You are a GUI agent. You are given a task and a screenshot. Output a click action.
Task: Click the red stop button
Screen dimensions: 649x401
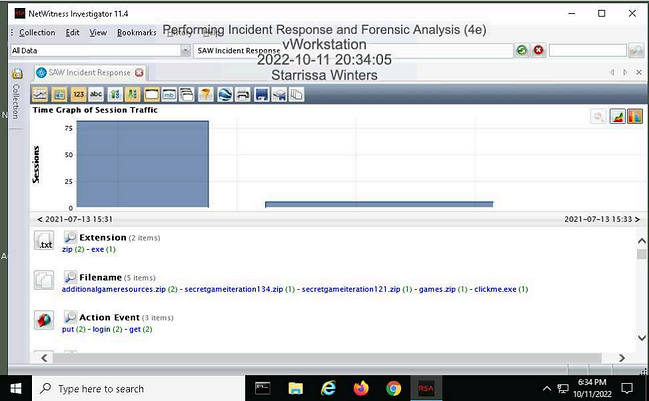[538, 50]
